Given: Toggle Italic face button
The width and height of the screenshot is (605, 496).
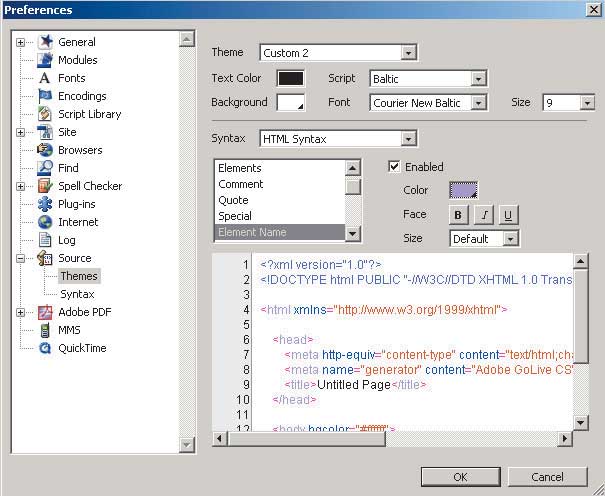Looking at the screenshot, I should [x=484, y=215].
